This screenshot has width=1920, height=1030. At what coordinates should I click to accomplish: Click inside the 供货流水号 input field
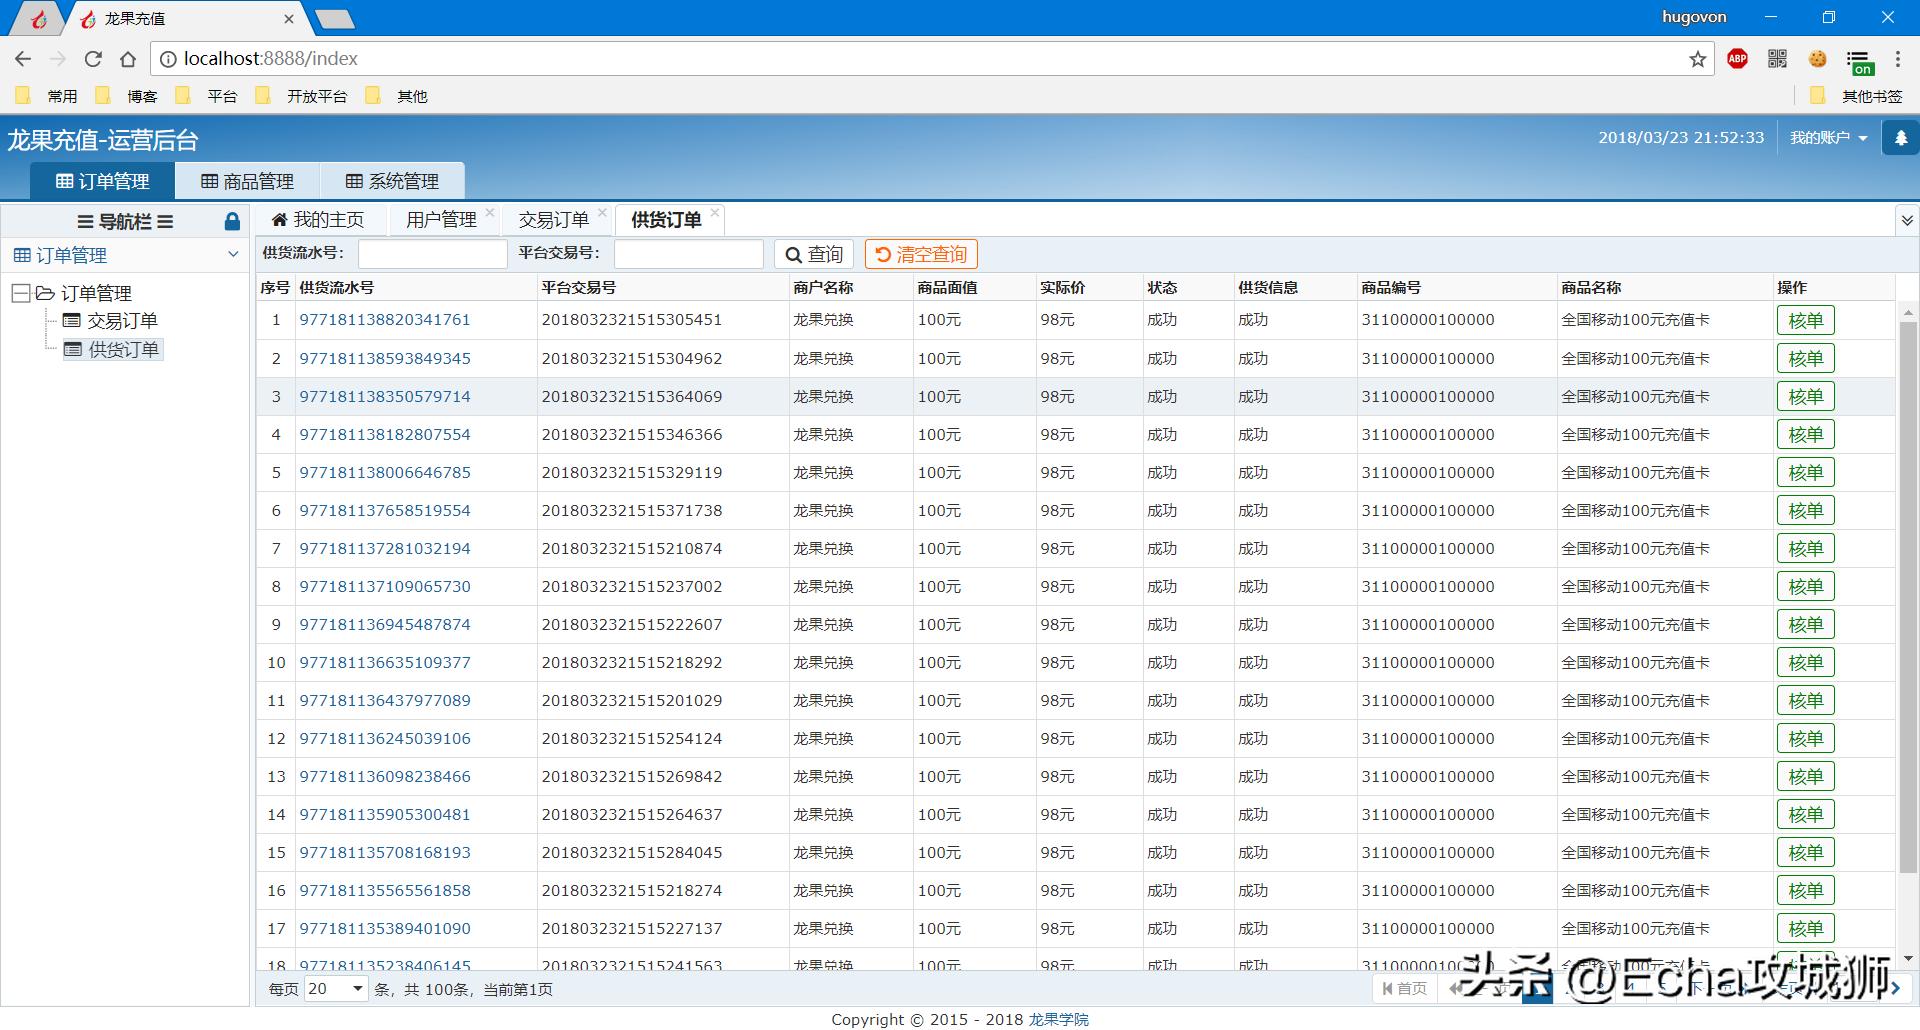[432, 253]
